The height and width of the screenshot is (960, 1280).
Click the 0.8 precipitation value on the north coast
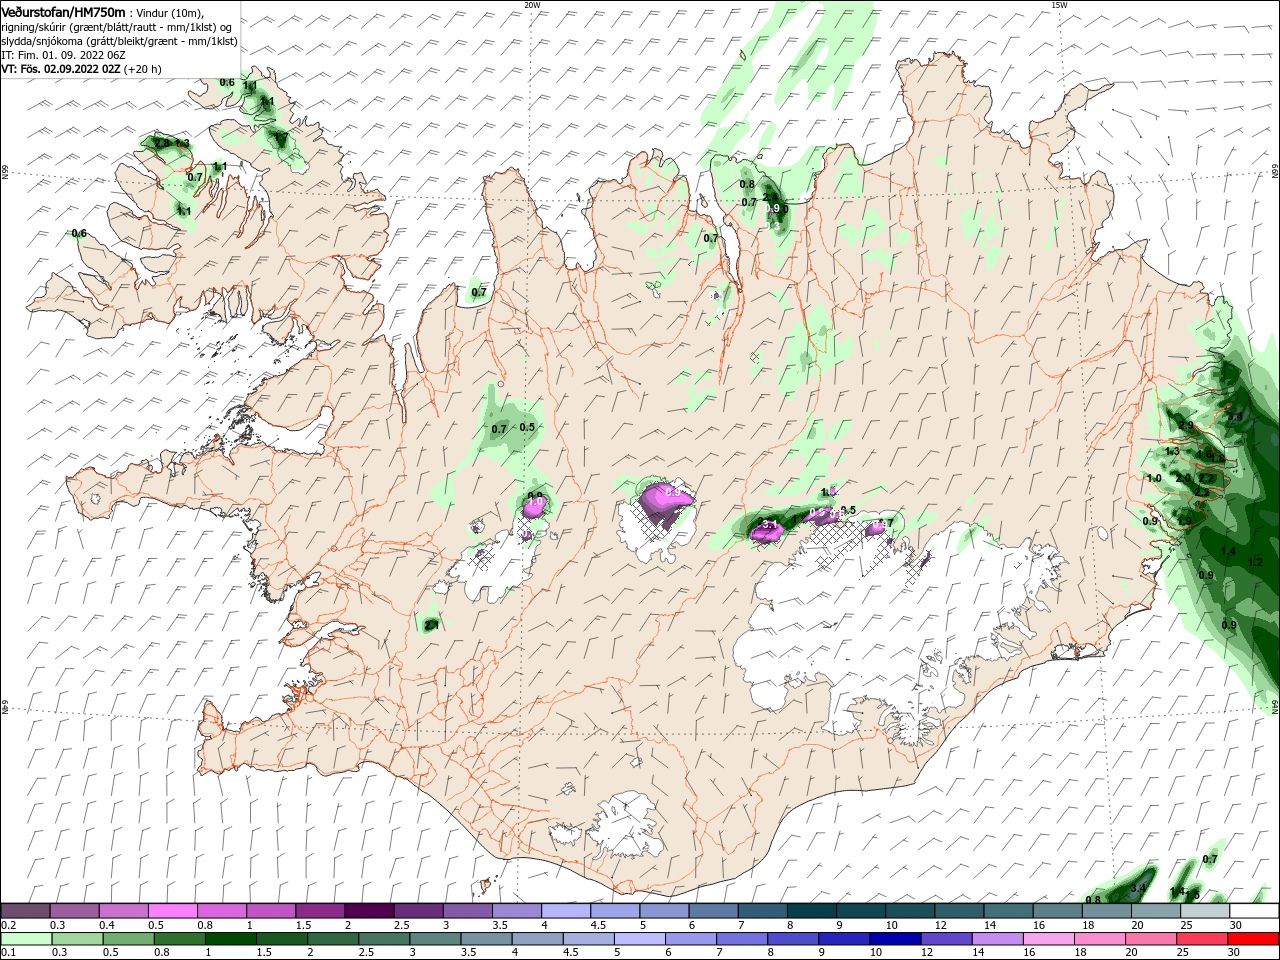point(747,184)
